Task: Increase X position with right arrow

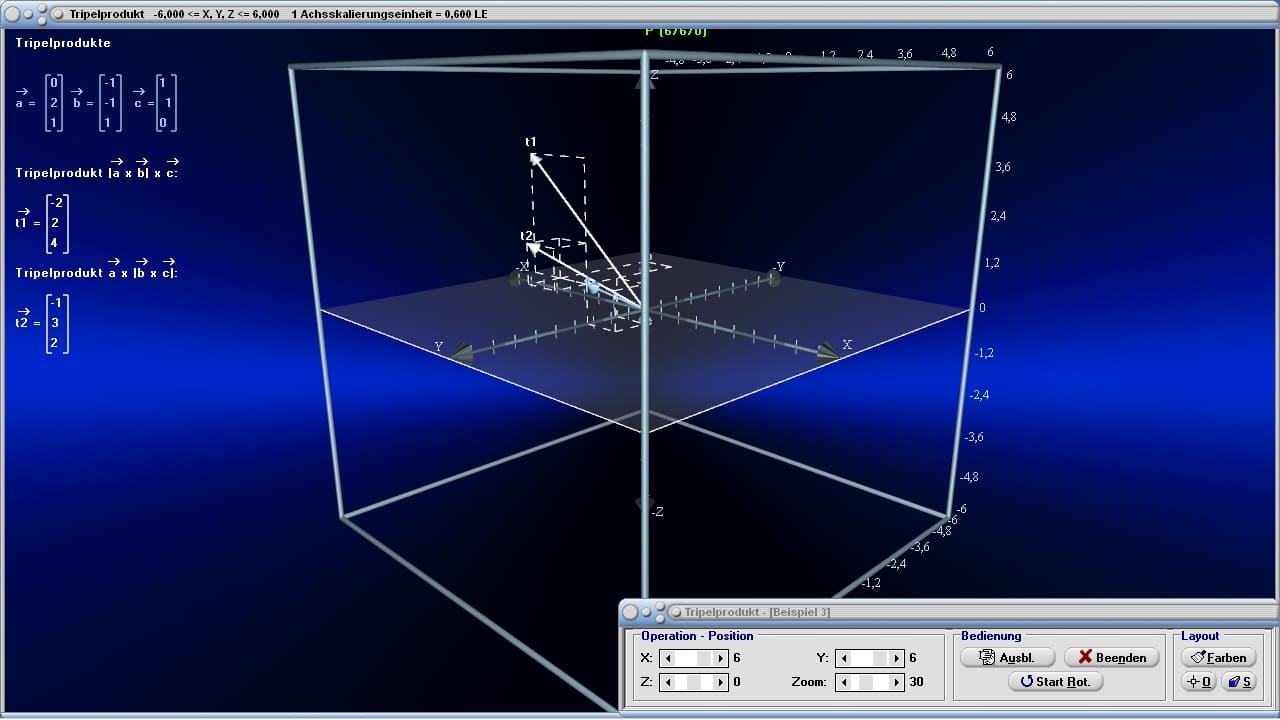Action: point(720,658)
